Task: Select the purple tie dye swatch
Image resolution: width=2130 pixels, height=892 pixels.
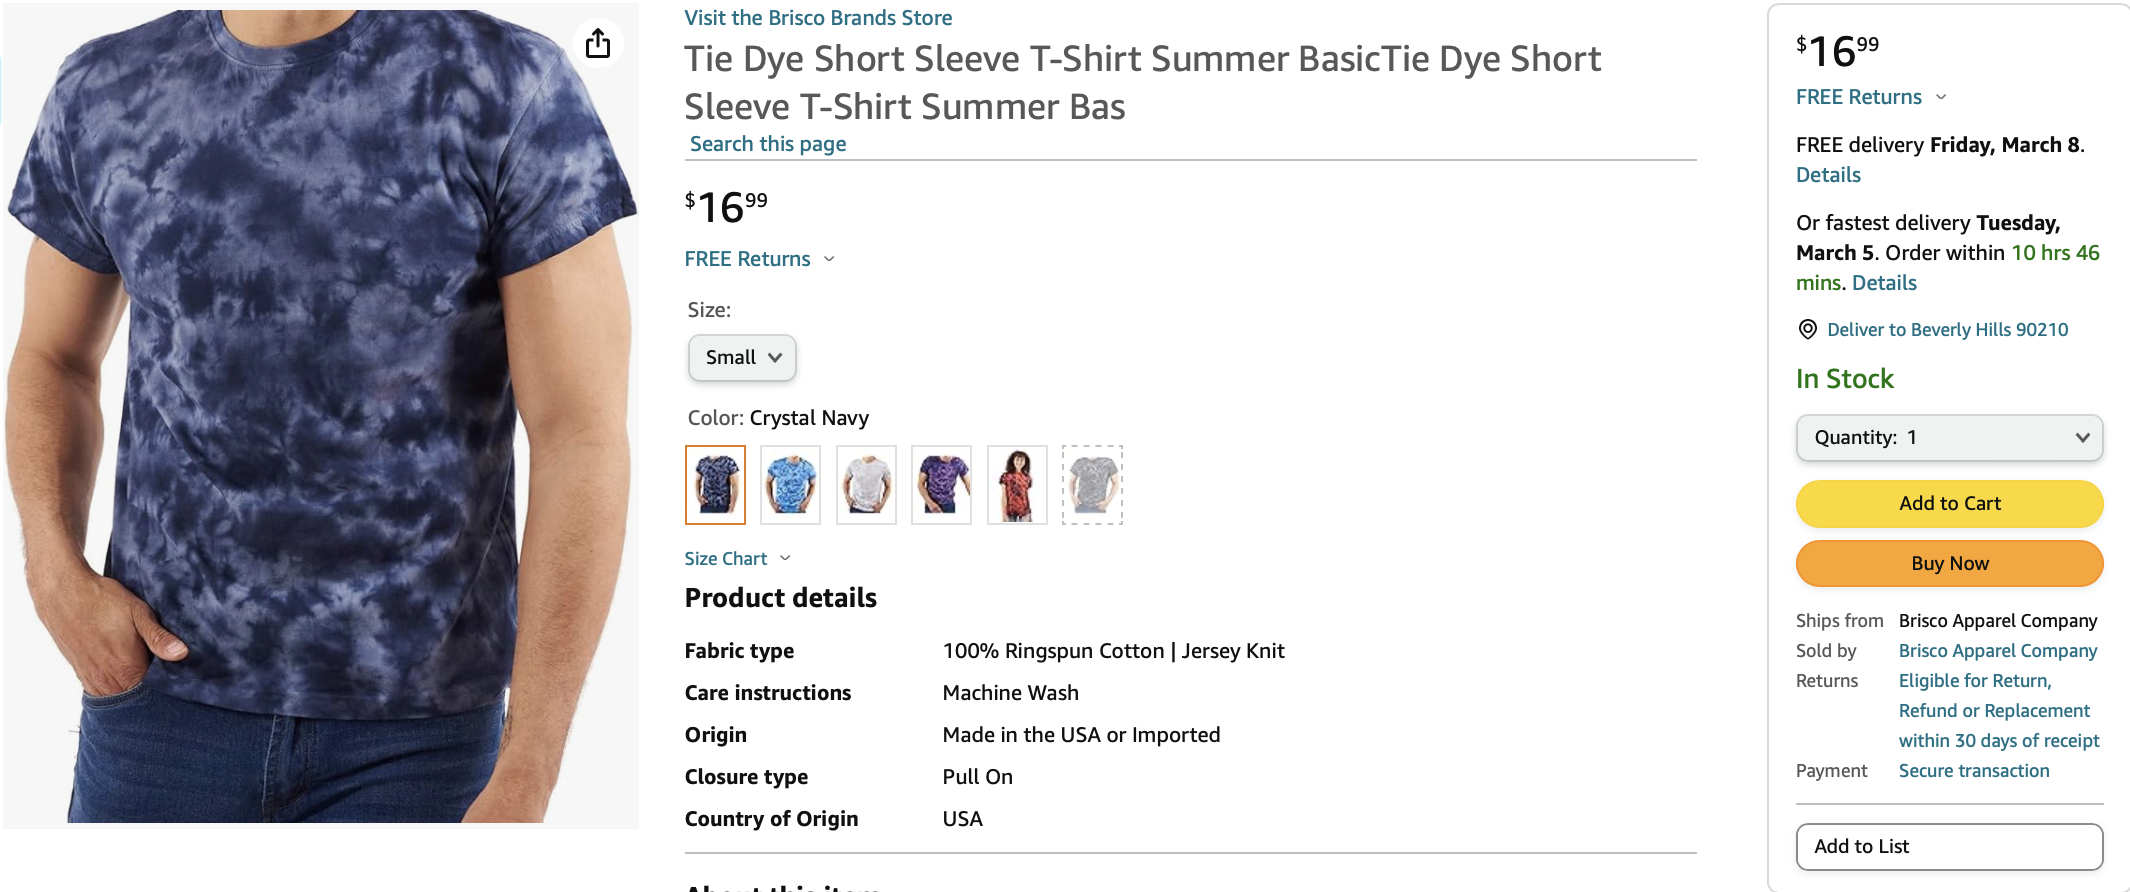Action: pos(941,484)
